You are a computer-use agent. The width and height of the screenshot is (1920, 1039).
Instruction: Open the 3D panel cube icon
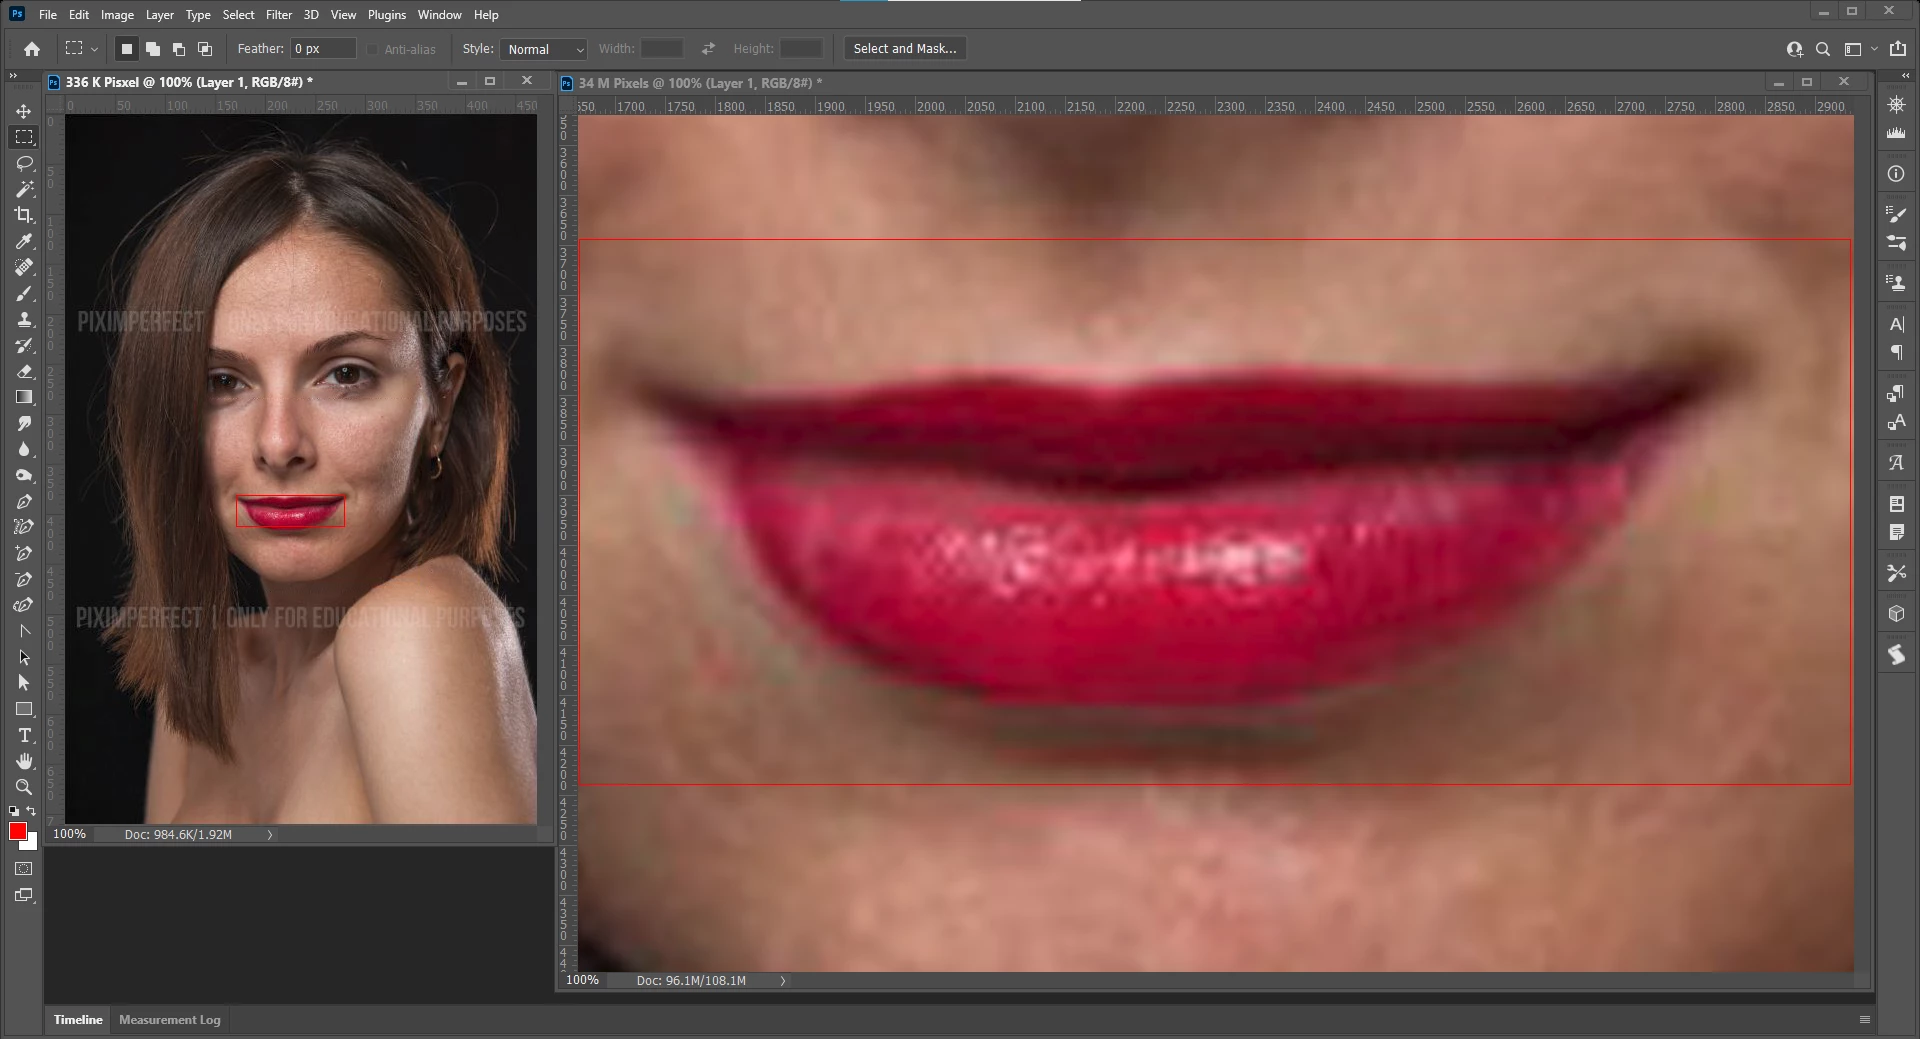tap(1896, 614)
